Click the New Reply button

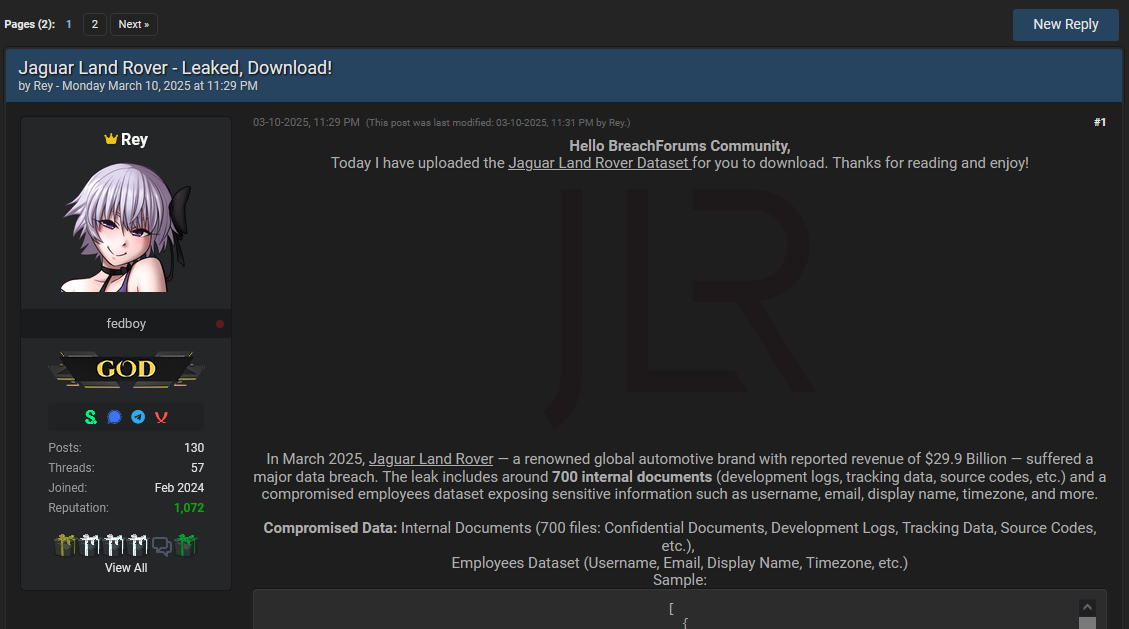(1066, 24)
